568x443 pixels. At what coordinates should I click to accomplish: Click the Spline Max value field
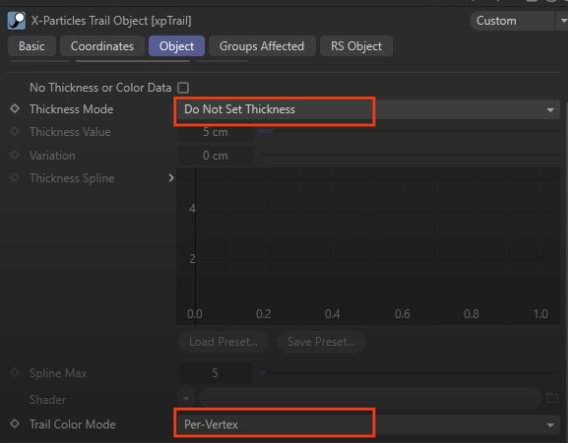click(x=216, y=373)
